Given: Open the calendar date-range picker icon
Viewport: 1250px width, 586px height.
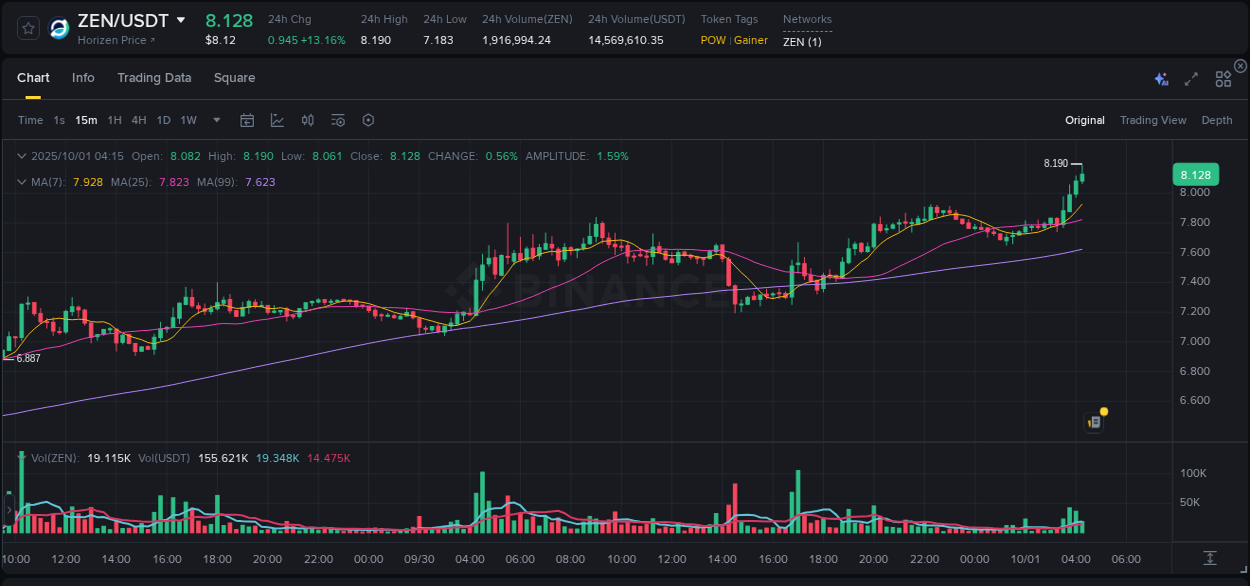Looking at the screenshot, I should pyautogui.click(x=247, y=119).
